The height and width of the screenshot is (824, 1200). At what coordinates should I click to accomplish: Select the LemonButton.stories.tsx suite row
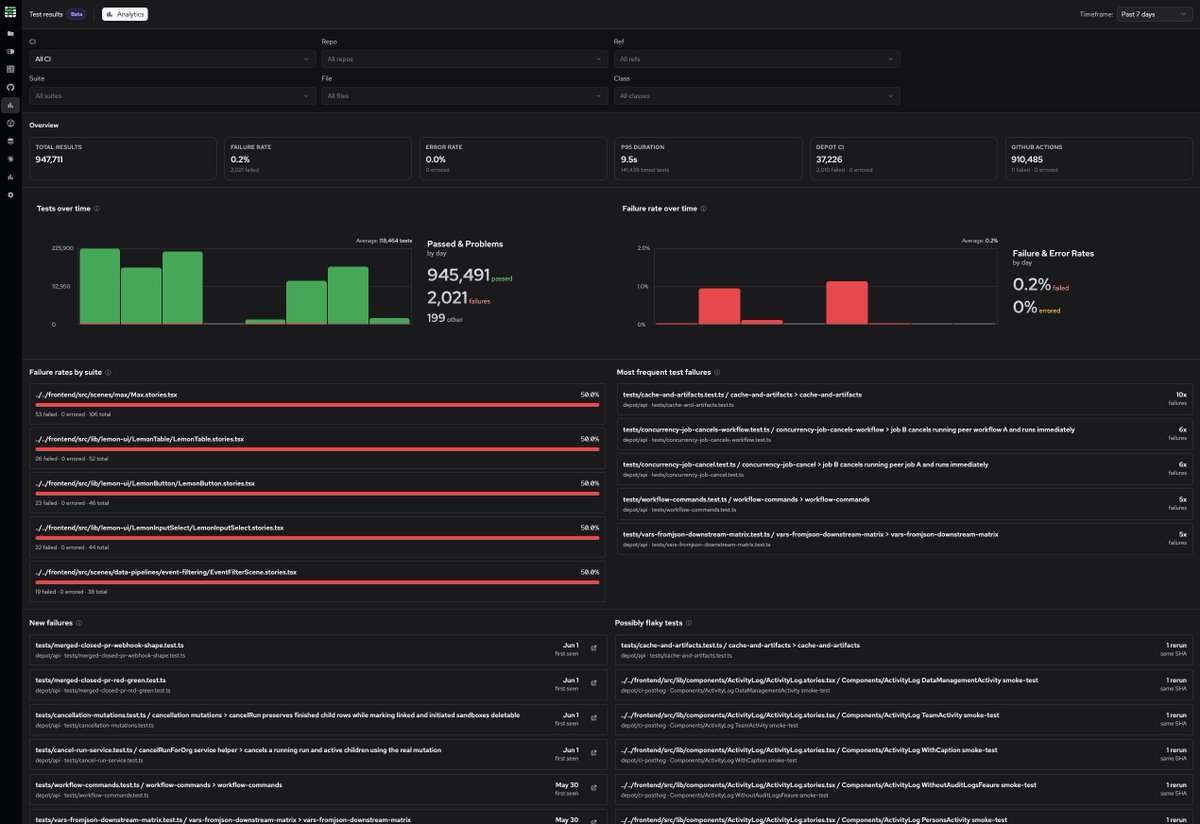pos(318,491)
